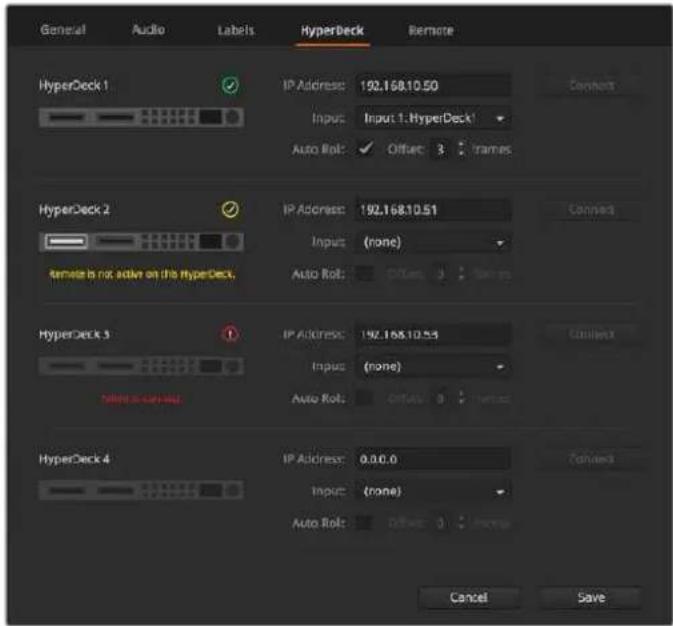This screenshot has width=673, height=626.
Task: Open HyperDeck 2 Input dropdown
Action: coord(434,242)
